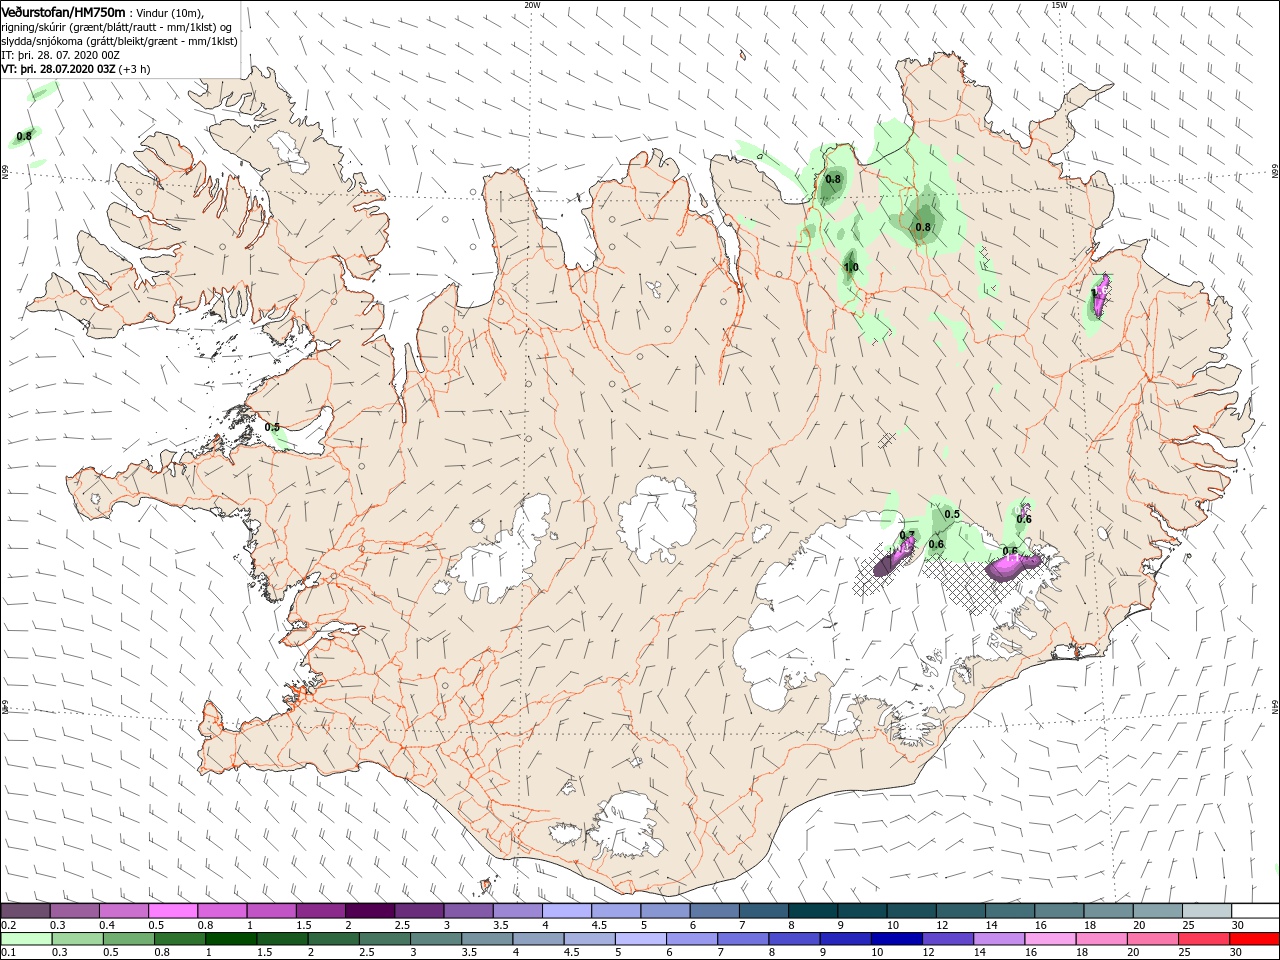Click the 'rigning/skúrir' header line

117,27
